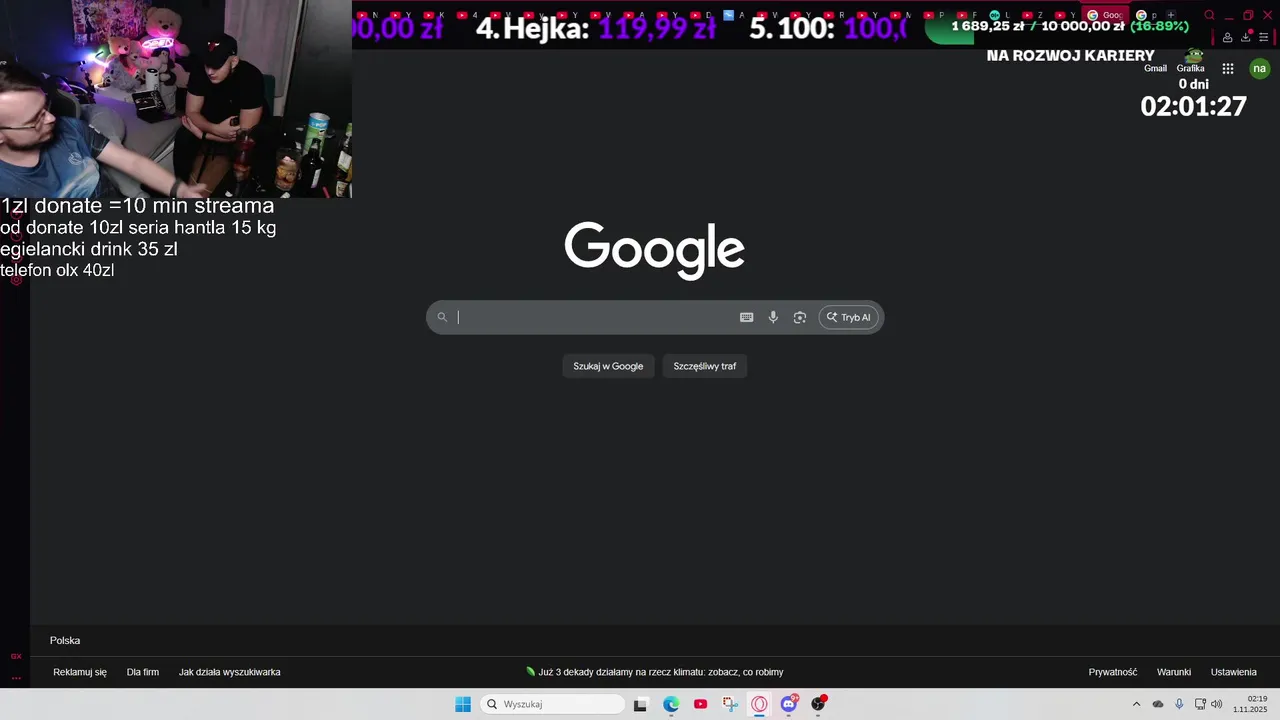The height and width of the screenshot is (720, 1280).
Task: Open the Google apps grid
Action: click(x=1228, y=68)
